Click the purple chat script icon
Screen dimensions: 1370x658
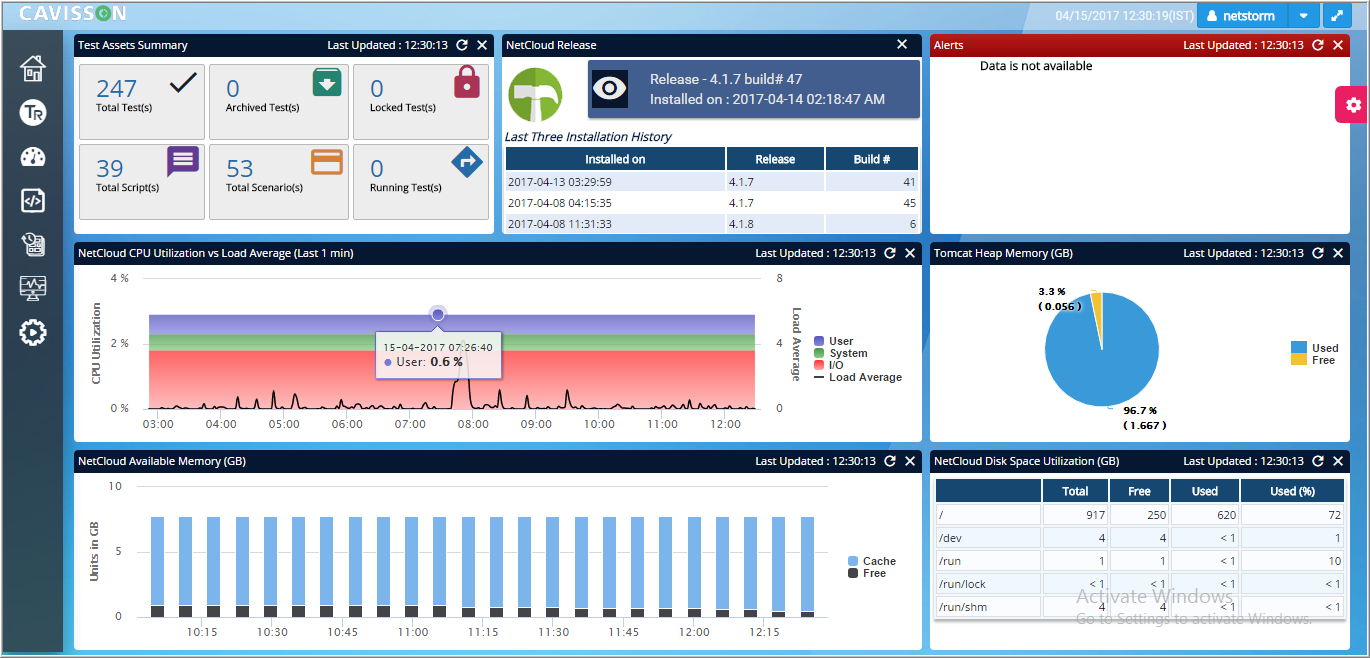click(x=183, y=161)
